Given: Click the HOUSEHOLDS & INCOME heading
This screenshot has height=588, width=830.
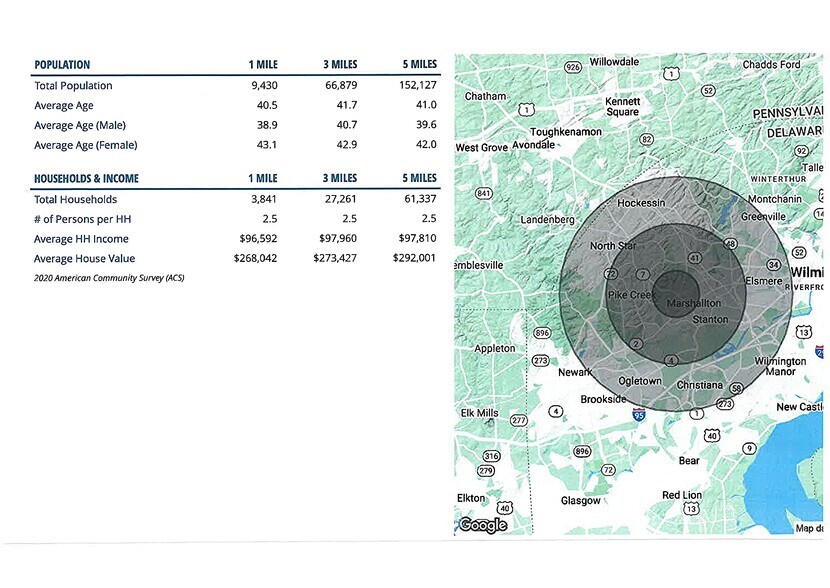Looking at the screenshot, I should pyautogui.click(x=86, y=179).
